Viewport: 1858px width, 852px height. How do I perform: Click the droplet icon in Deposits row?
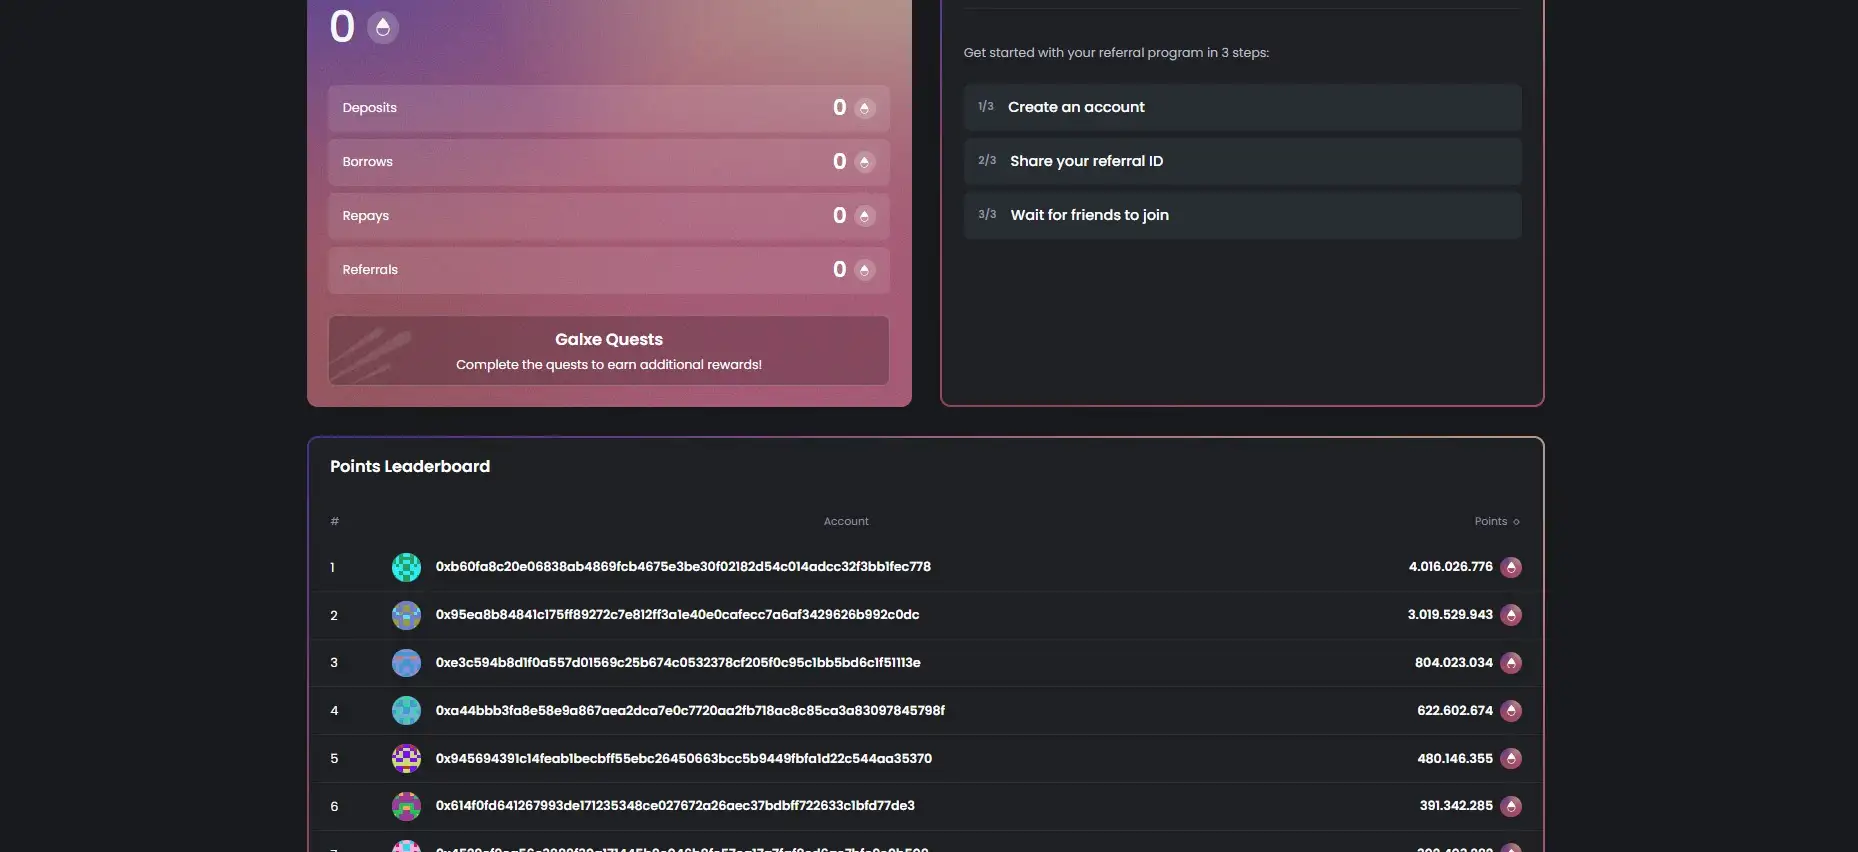point(864,108)
